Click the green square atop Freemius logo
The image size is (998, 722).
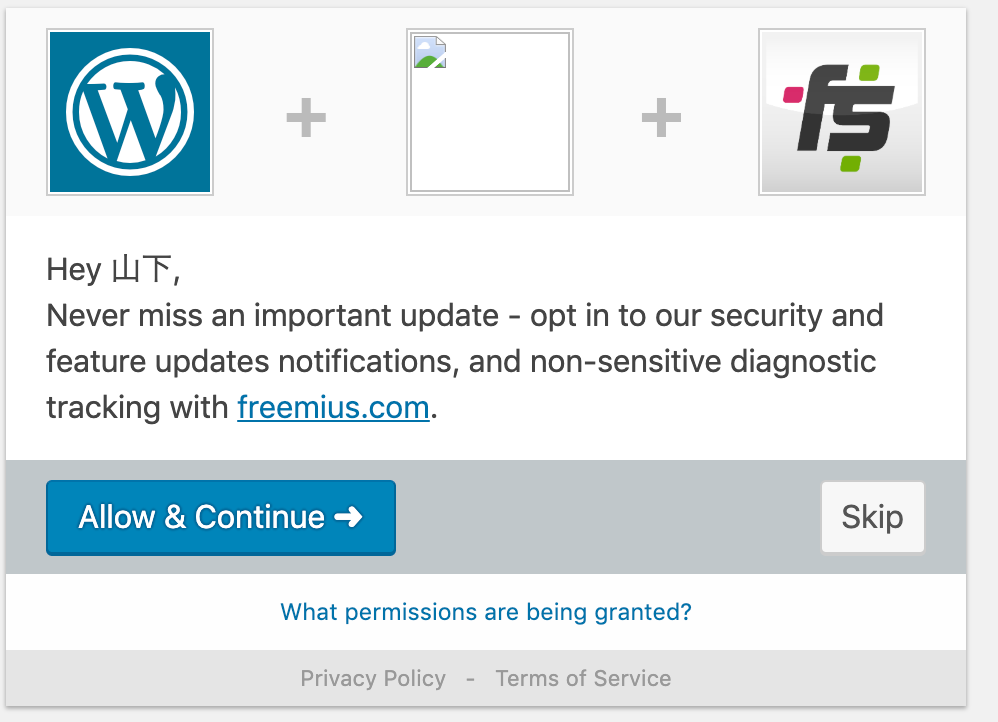coord(869,73)
